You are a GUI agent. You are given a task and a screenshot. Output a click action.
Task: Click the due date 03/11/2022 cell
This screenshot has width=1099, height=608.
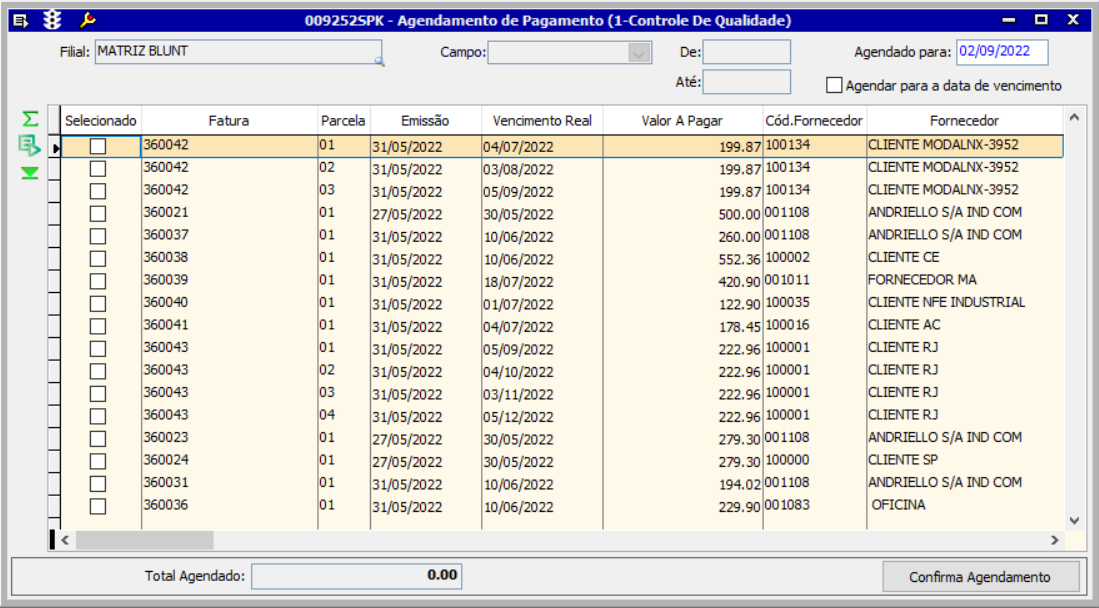click(542, 393)
